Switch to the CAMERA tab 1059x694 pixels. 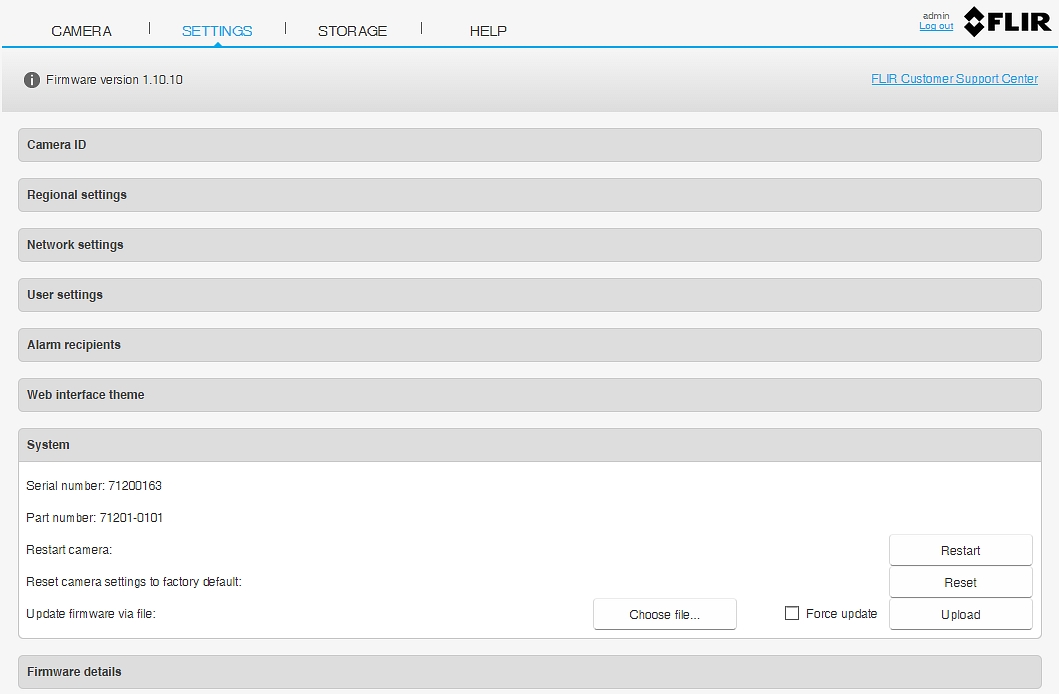click(x=82, y=31)
